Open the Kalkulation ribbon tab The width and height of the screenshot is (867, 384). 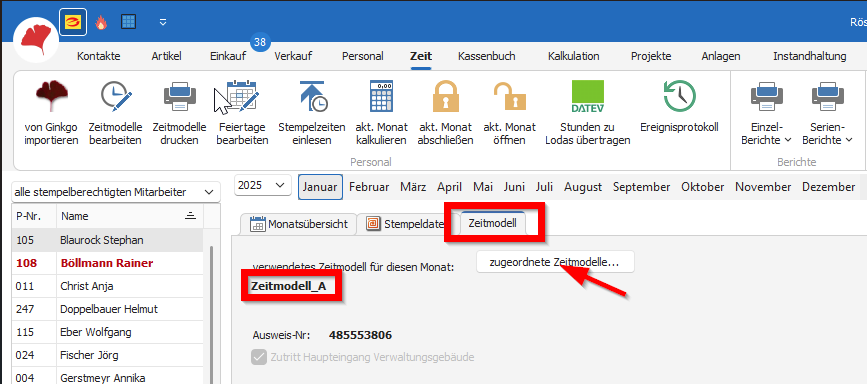point(573,56)
